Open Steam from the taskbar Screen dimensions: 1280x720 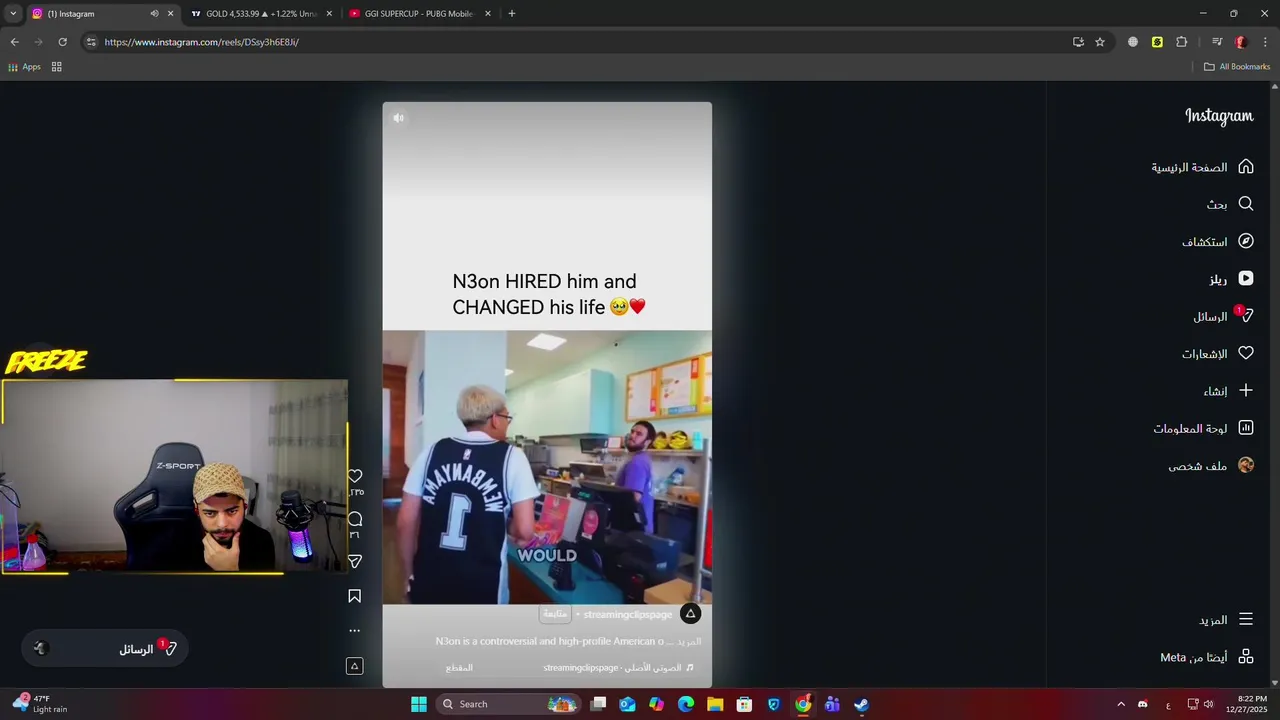pyautogui.click(x=861, y=704)
